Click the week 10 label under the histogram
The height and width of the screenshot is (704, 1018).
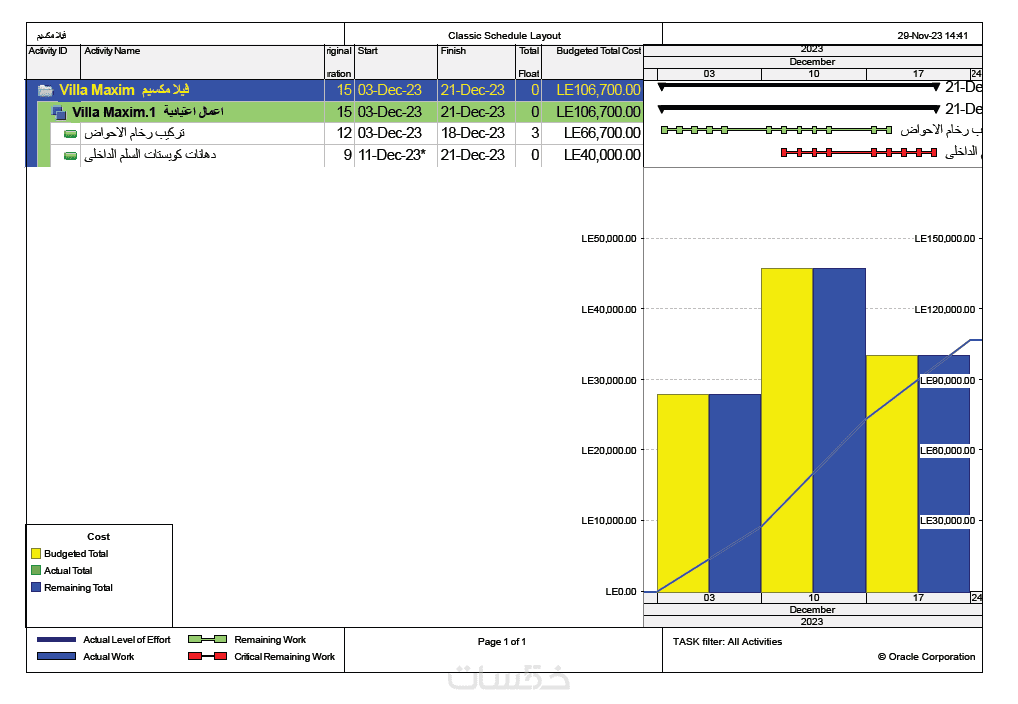tap(813, 597)
